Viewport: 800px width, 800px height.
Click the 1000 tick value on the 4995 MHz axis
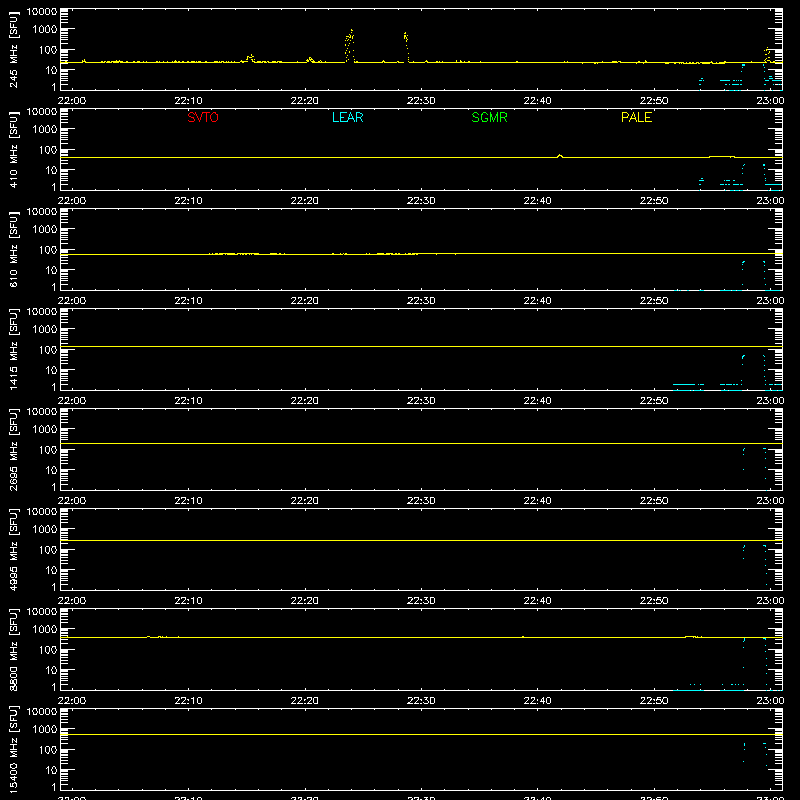tap(45, 530)
